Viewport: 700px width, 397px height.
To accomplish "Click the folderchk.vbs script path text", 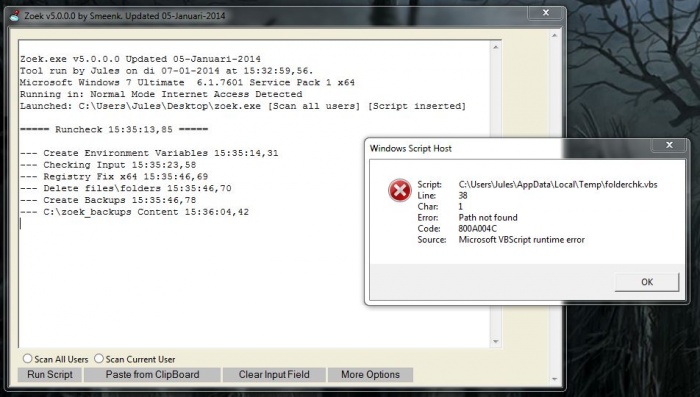I will [x=558, y=184].
